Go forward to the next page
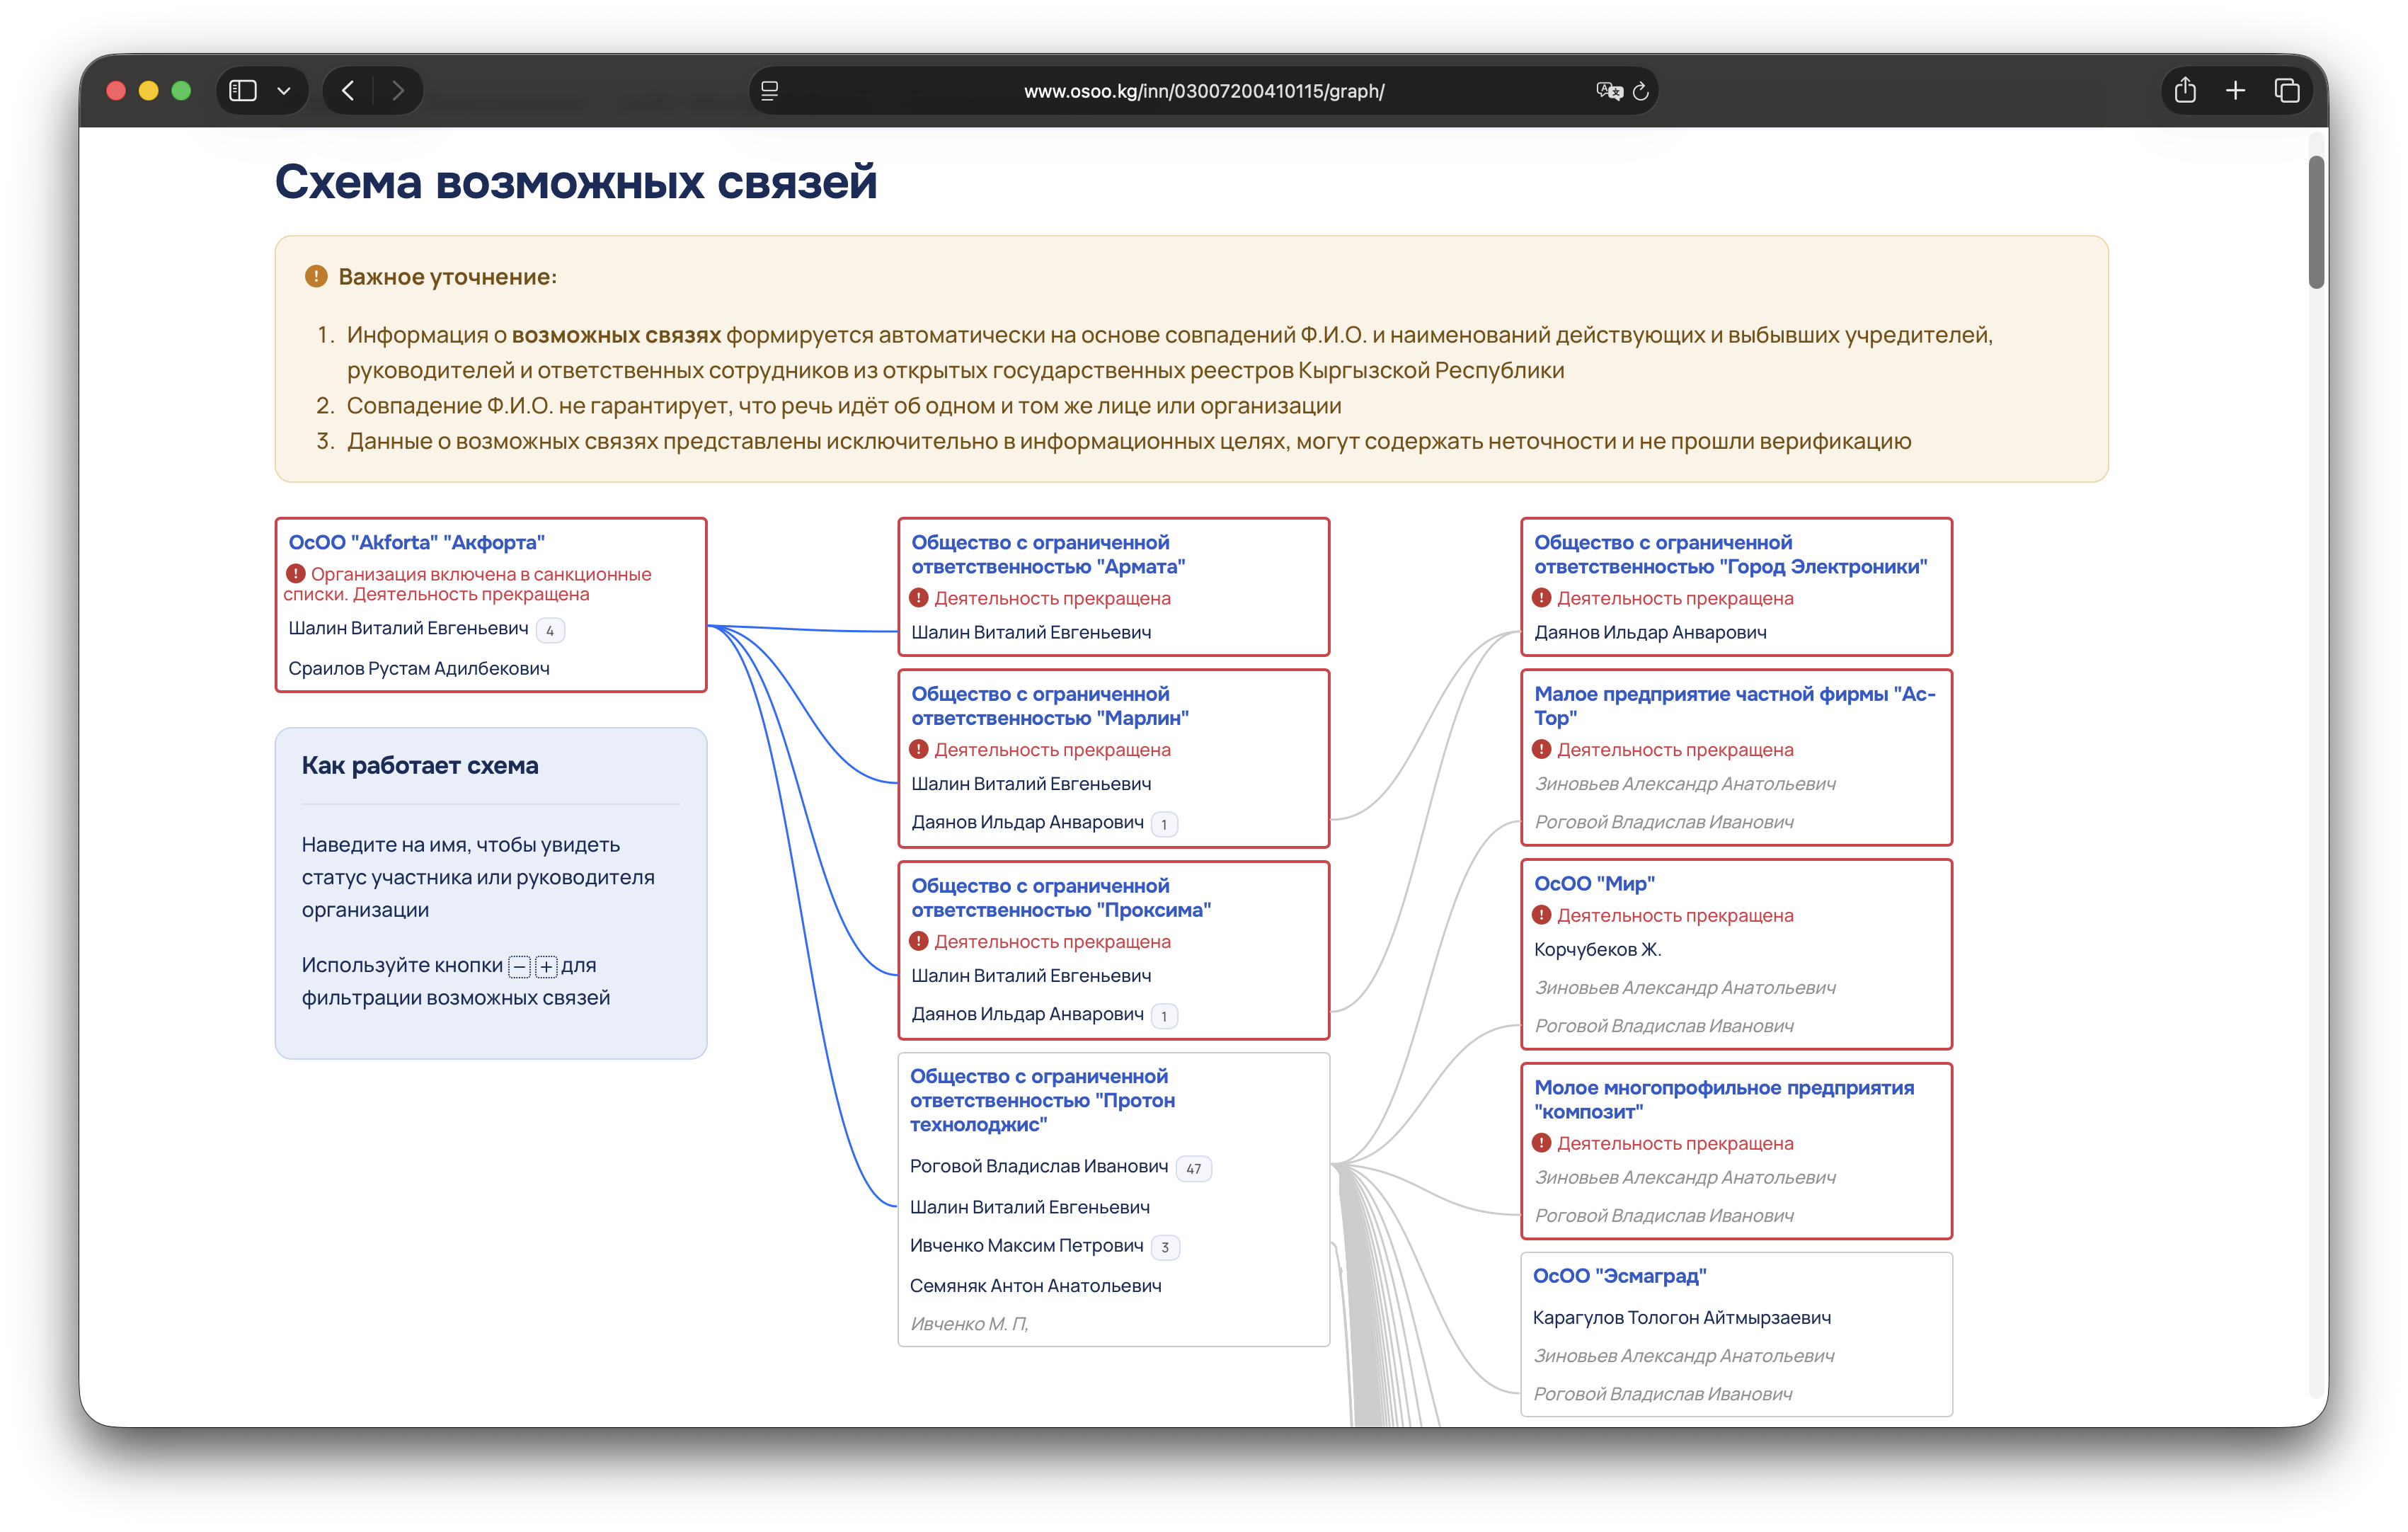This screenshot has height=1532, width=2408. (398, 91)
